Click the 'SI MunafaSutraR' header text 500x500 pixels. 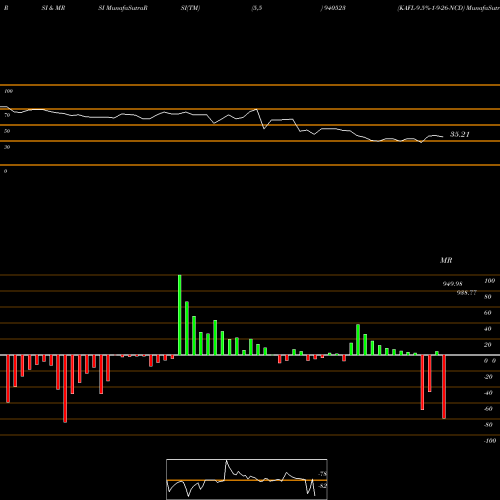pyautogui.click(x=123, y=8)
